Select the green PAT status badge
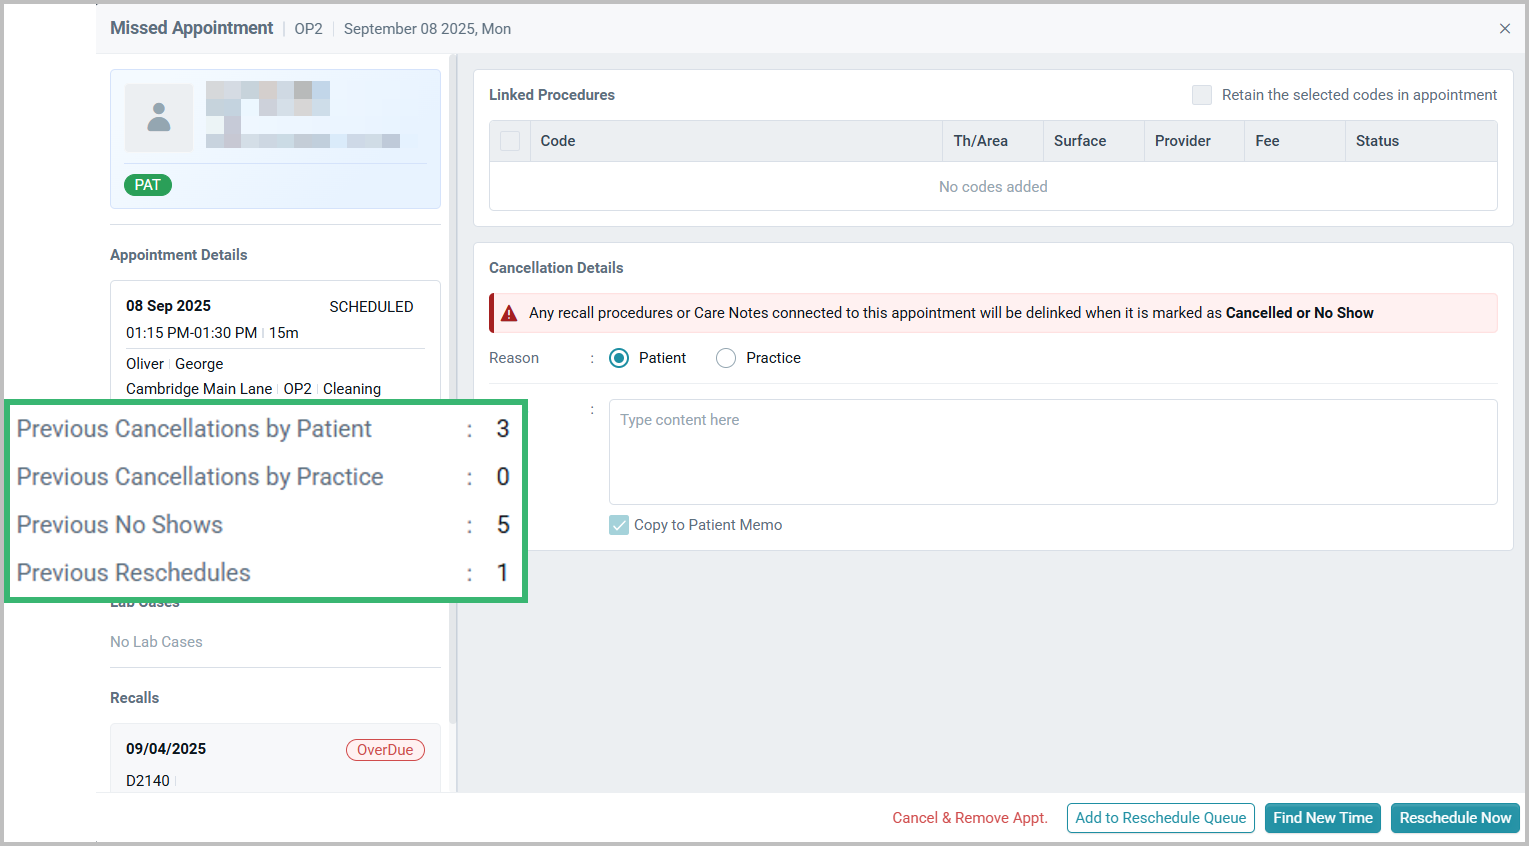 tap(147, 184)
